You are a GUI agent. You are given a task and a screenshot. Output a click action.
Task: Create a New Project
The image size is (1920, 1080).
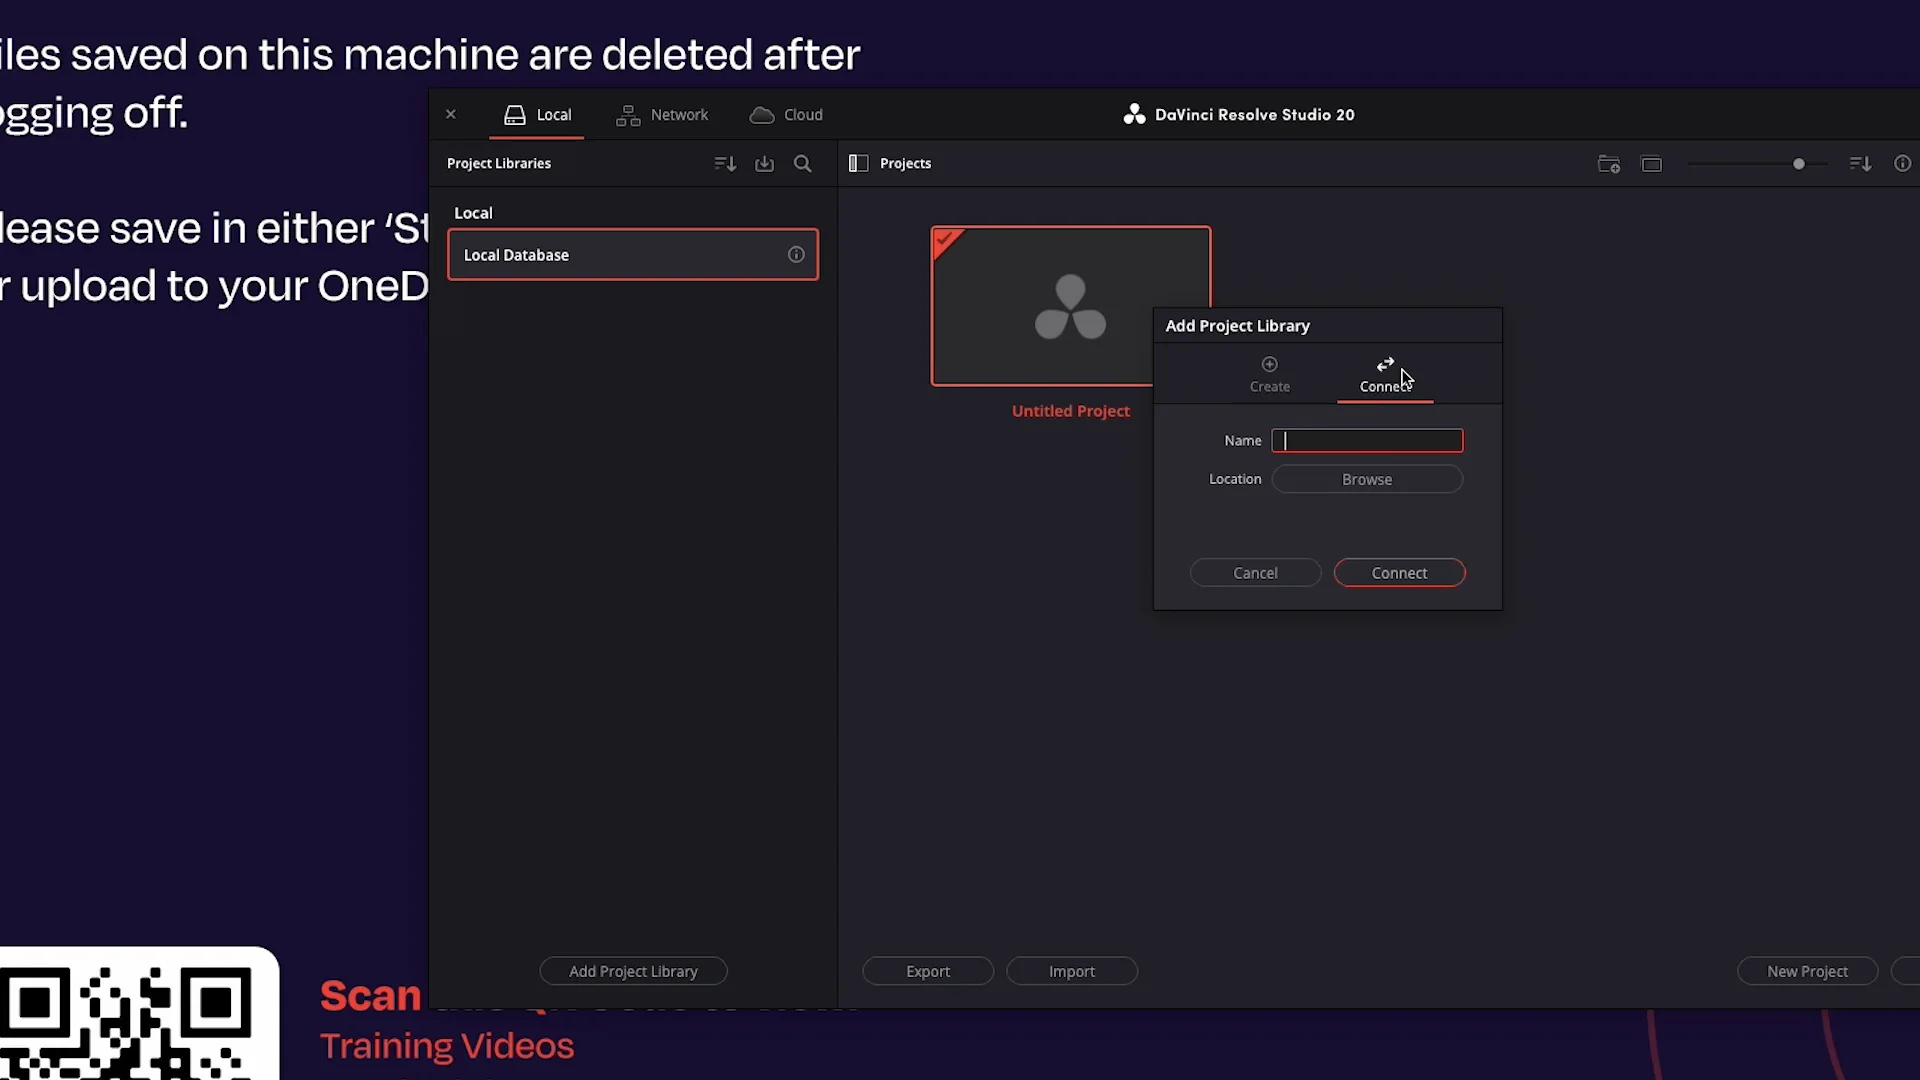1807,971
